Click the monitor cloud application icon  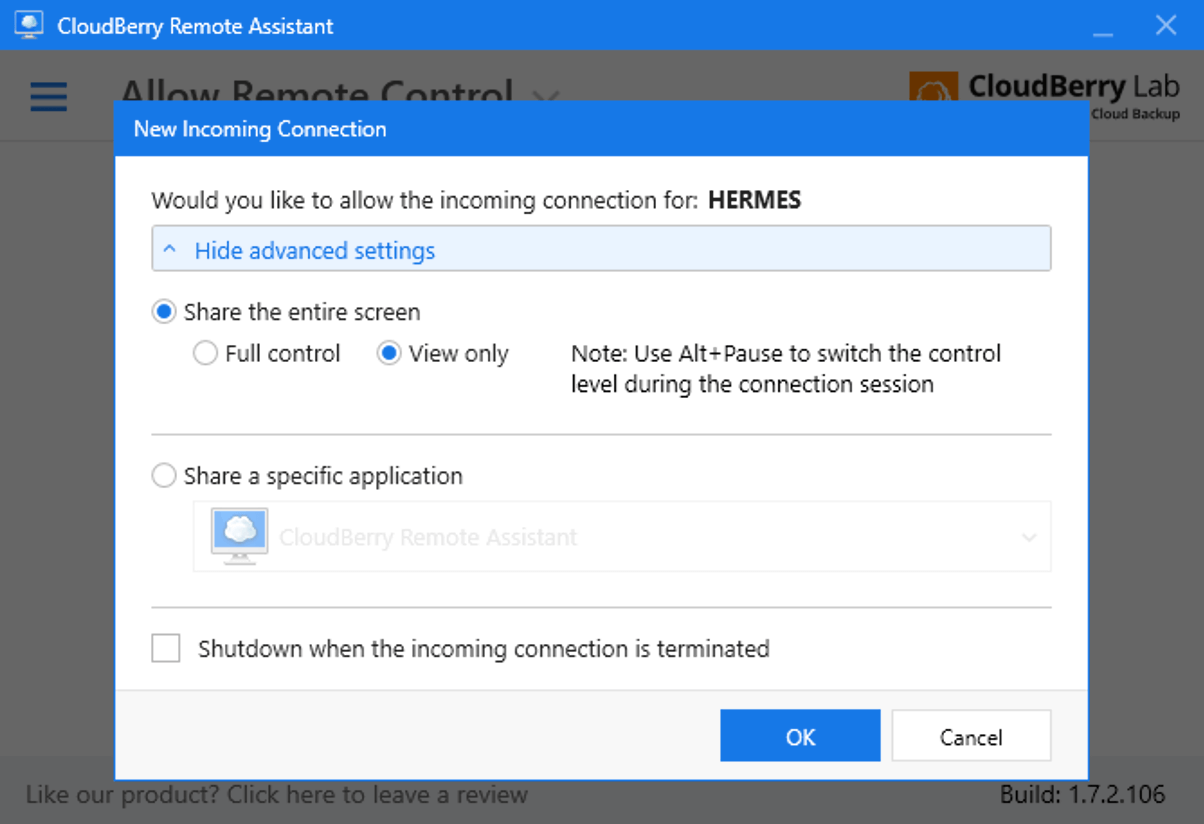[240, 537]
